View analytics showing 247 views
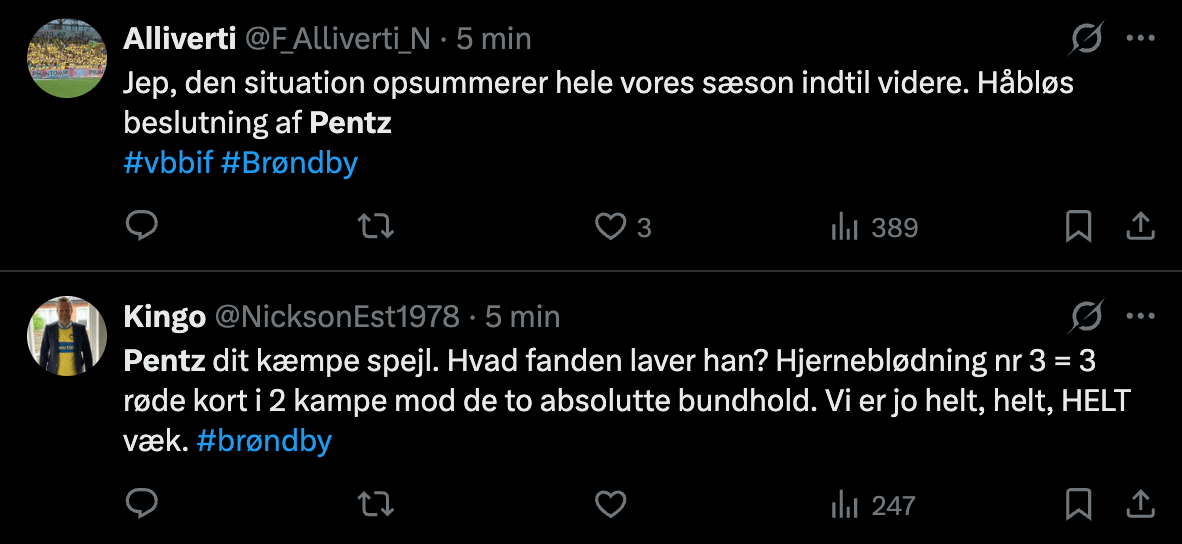Image resolution: width=1182 pixels, height=544 pixels. pos(874,505)
